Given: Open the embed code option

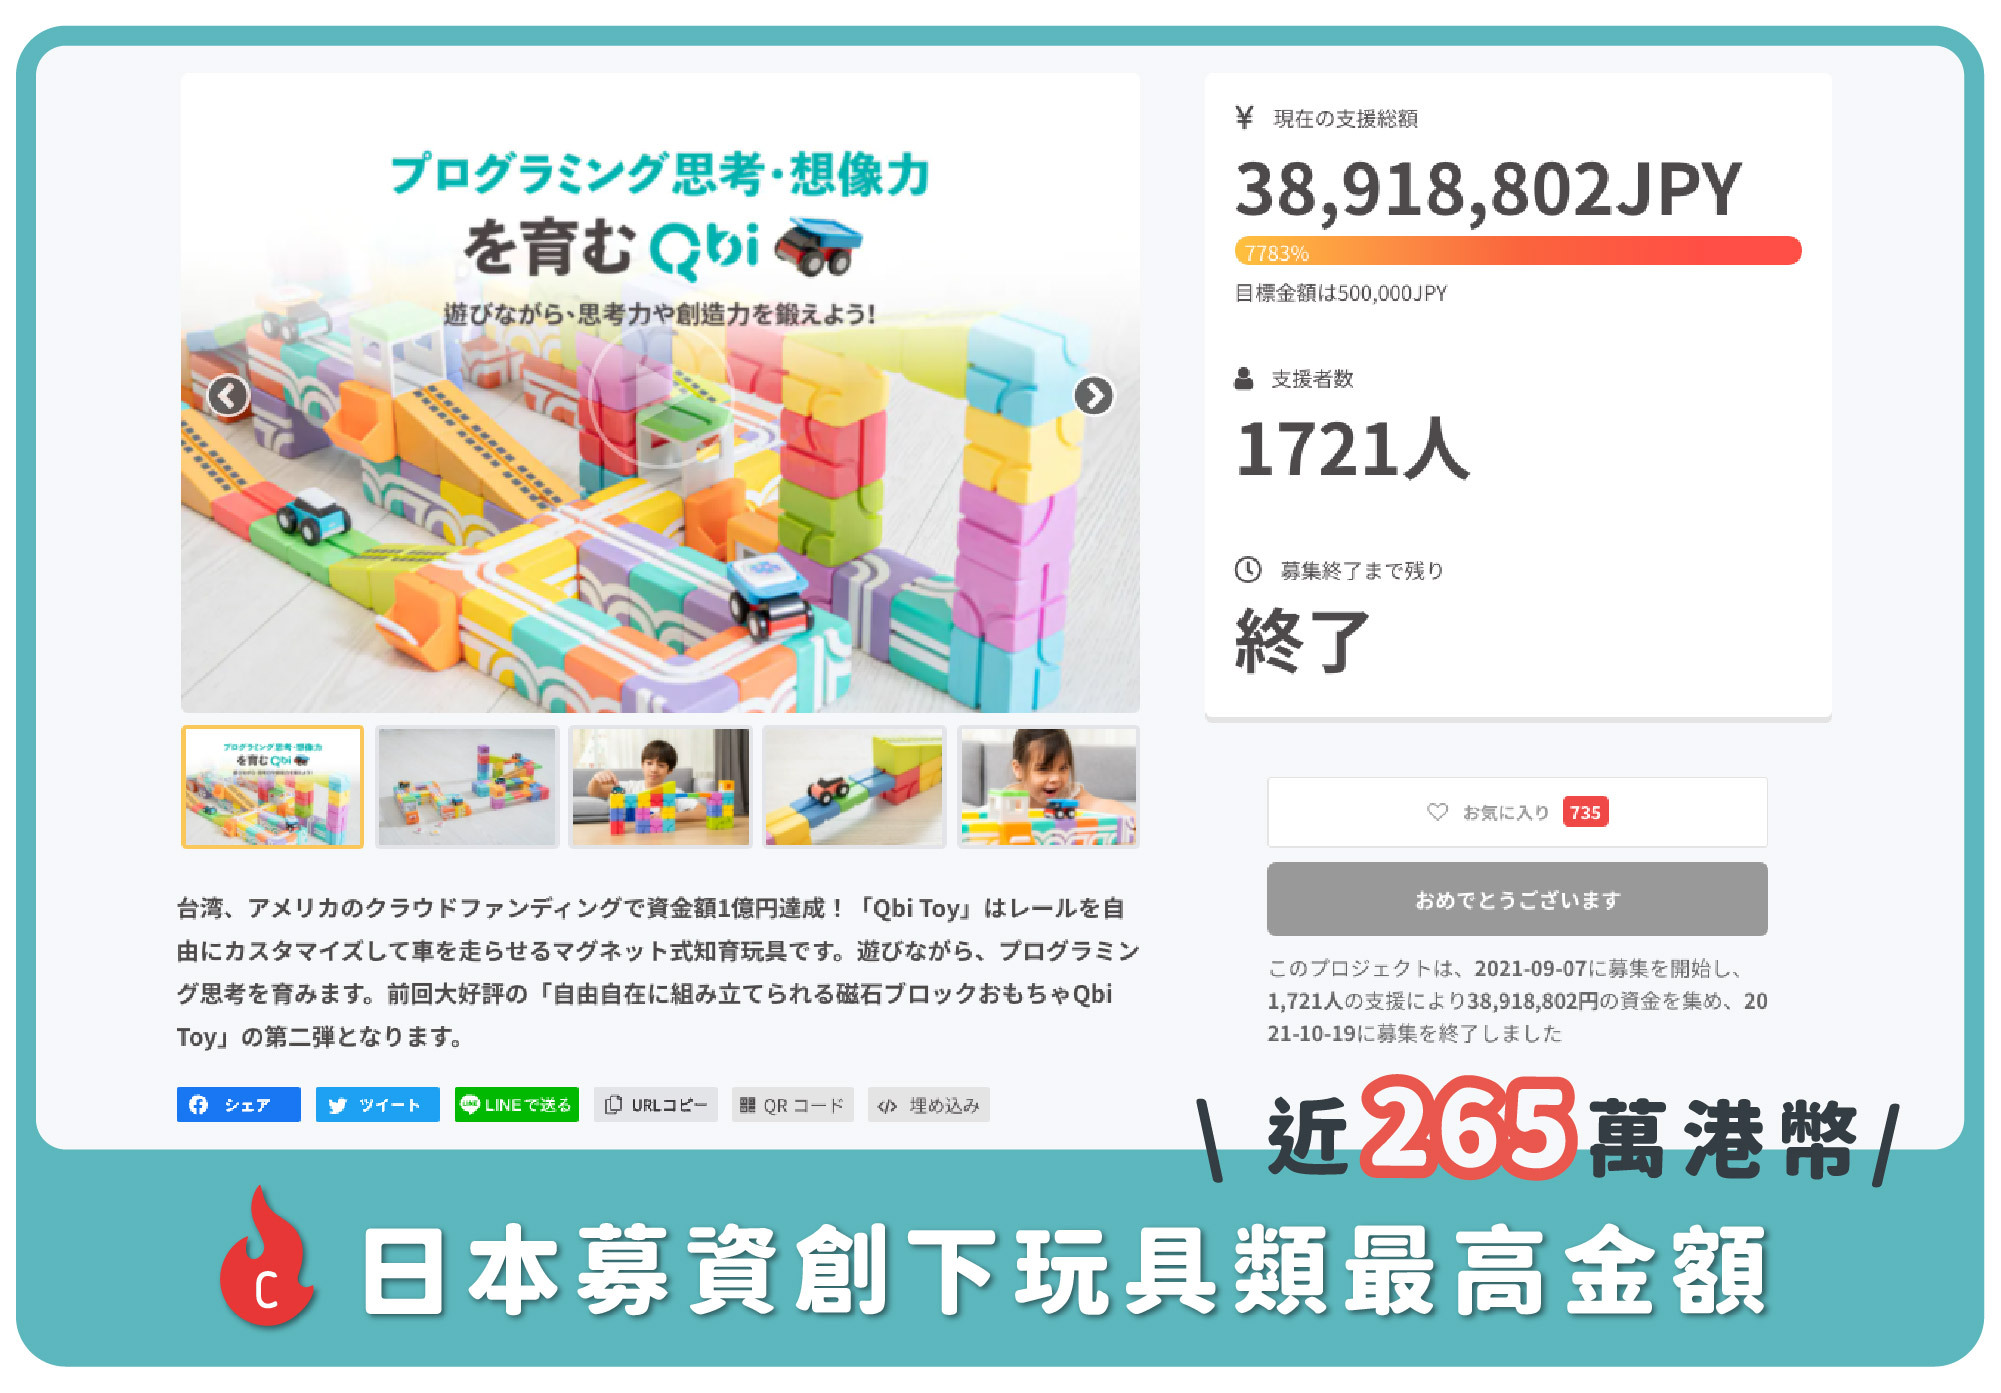Looking at the screenshot, I should 929,1104.
